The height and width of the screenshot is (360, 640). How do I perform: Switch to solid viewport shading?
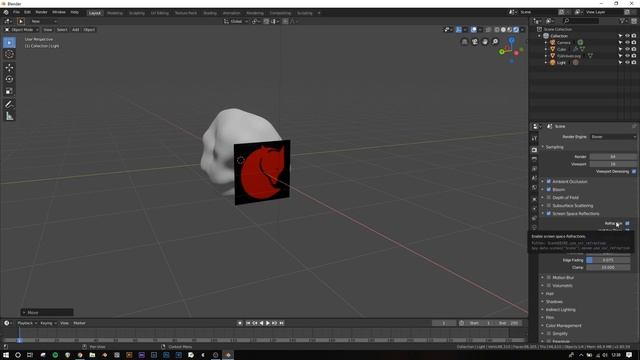point(503,29)
